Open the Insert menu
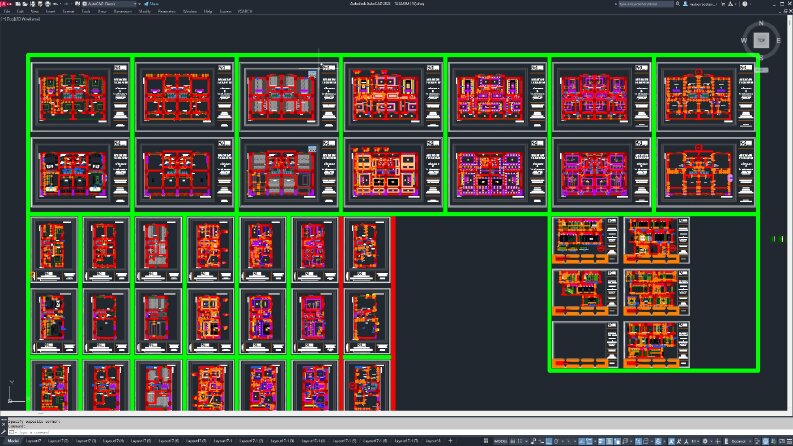The width and height of the screenshot is (793, 446). pos(51,11)
